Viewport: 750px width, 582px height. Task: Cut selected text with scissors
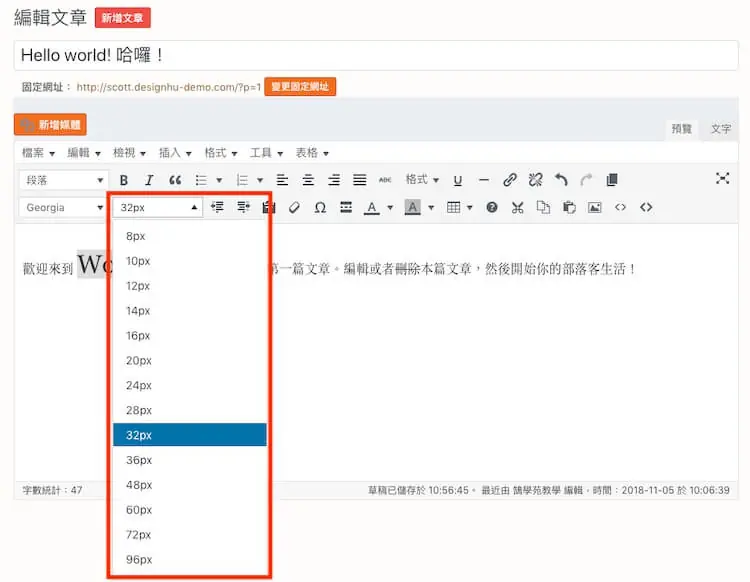coord(518,207)
